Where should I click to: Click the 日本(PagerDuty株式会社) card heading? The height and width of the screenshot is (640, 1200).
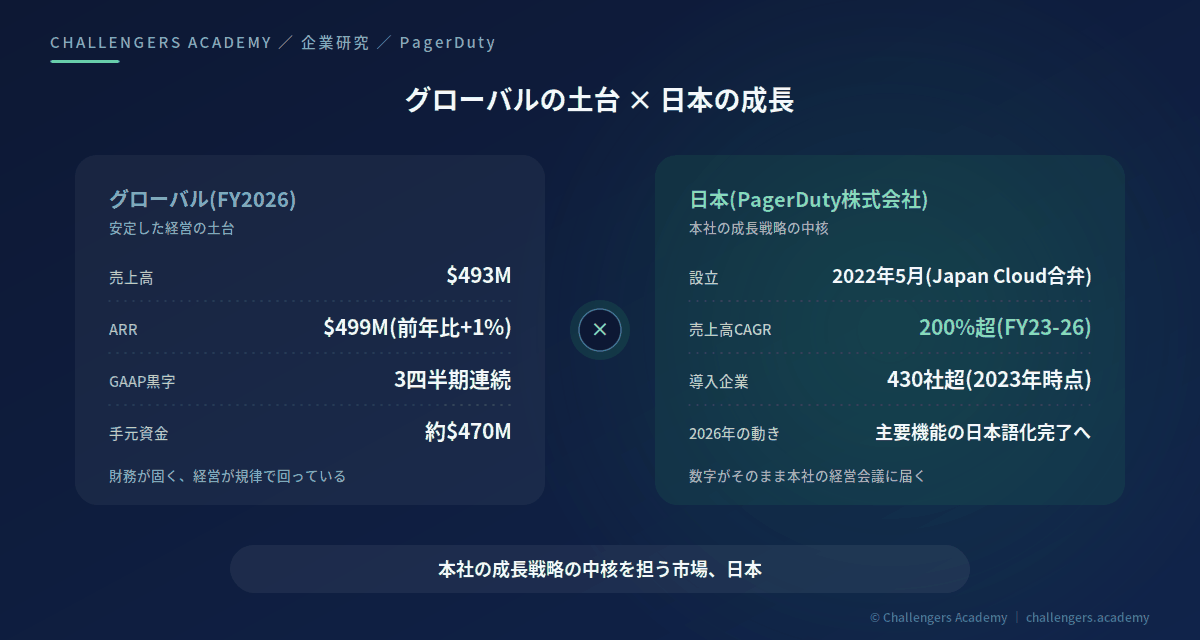pyautogui.click(x=809, y=199)
